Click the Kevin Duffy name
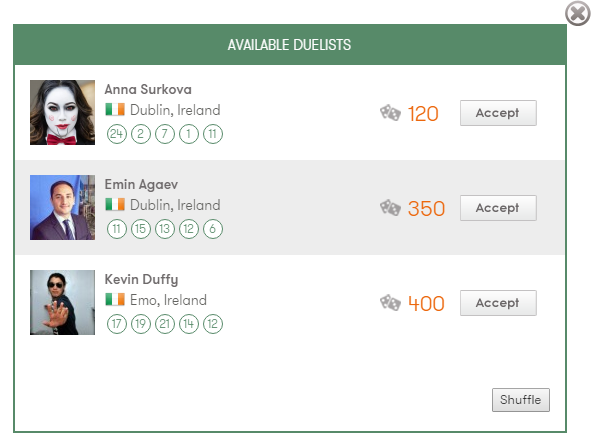This screenshot has width=591, height=447. coord(141,280)
